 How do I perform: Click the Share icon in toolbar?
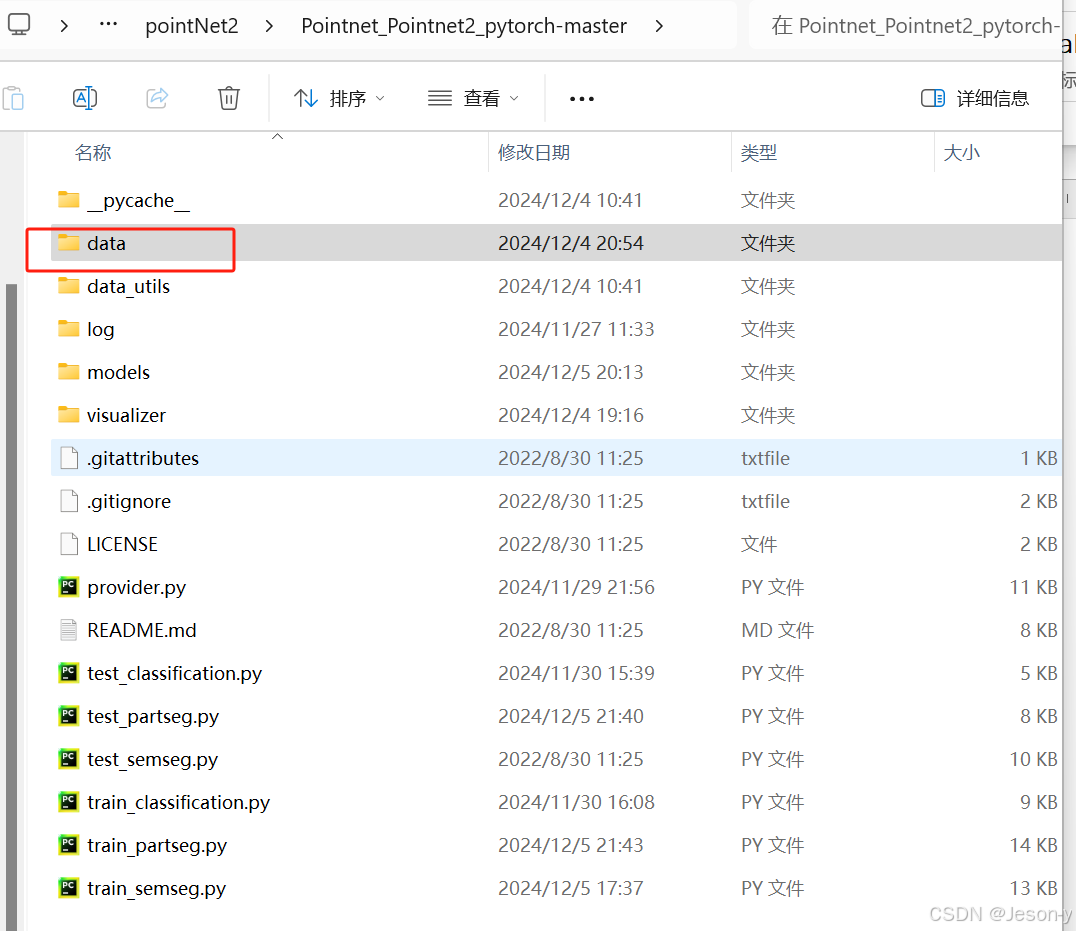157,98
